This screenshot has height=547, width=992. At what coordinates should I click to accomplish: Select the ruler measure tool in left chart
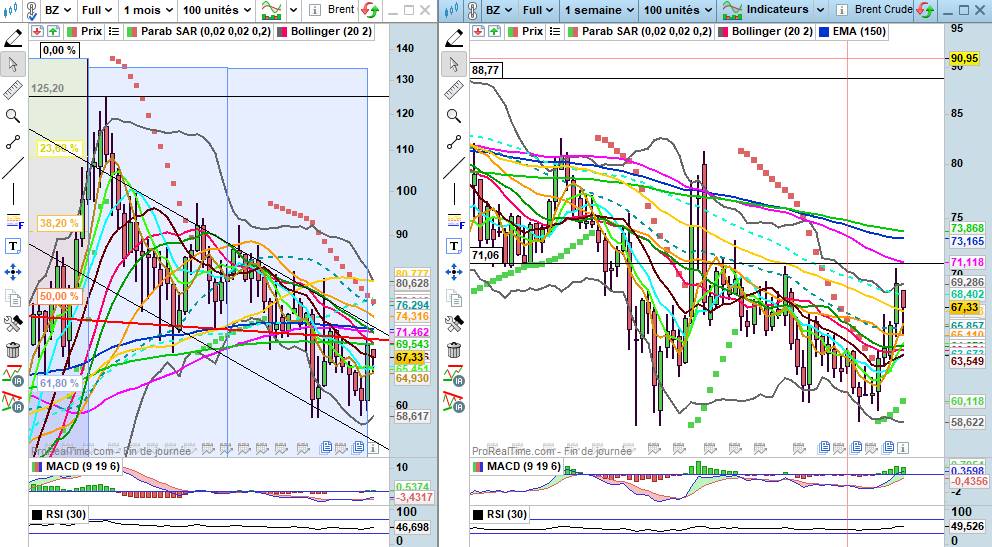(x=13, y=91)
